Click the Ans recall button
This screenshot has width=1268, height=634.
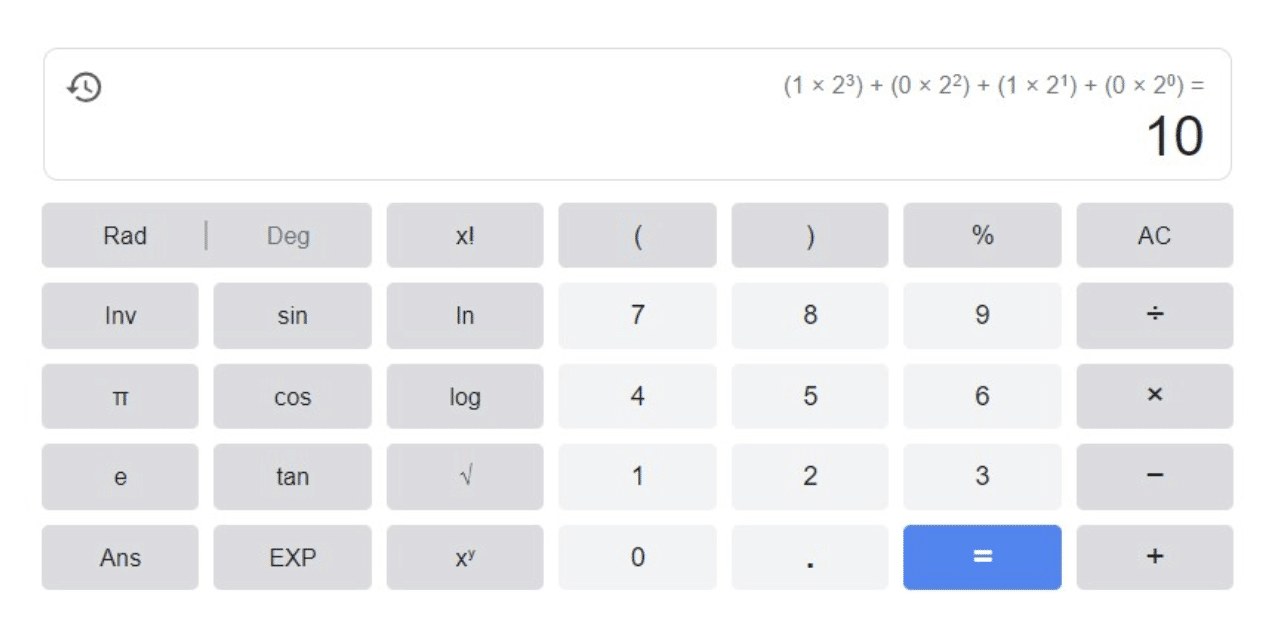(x=119, y=558)
